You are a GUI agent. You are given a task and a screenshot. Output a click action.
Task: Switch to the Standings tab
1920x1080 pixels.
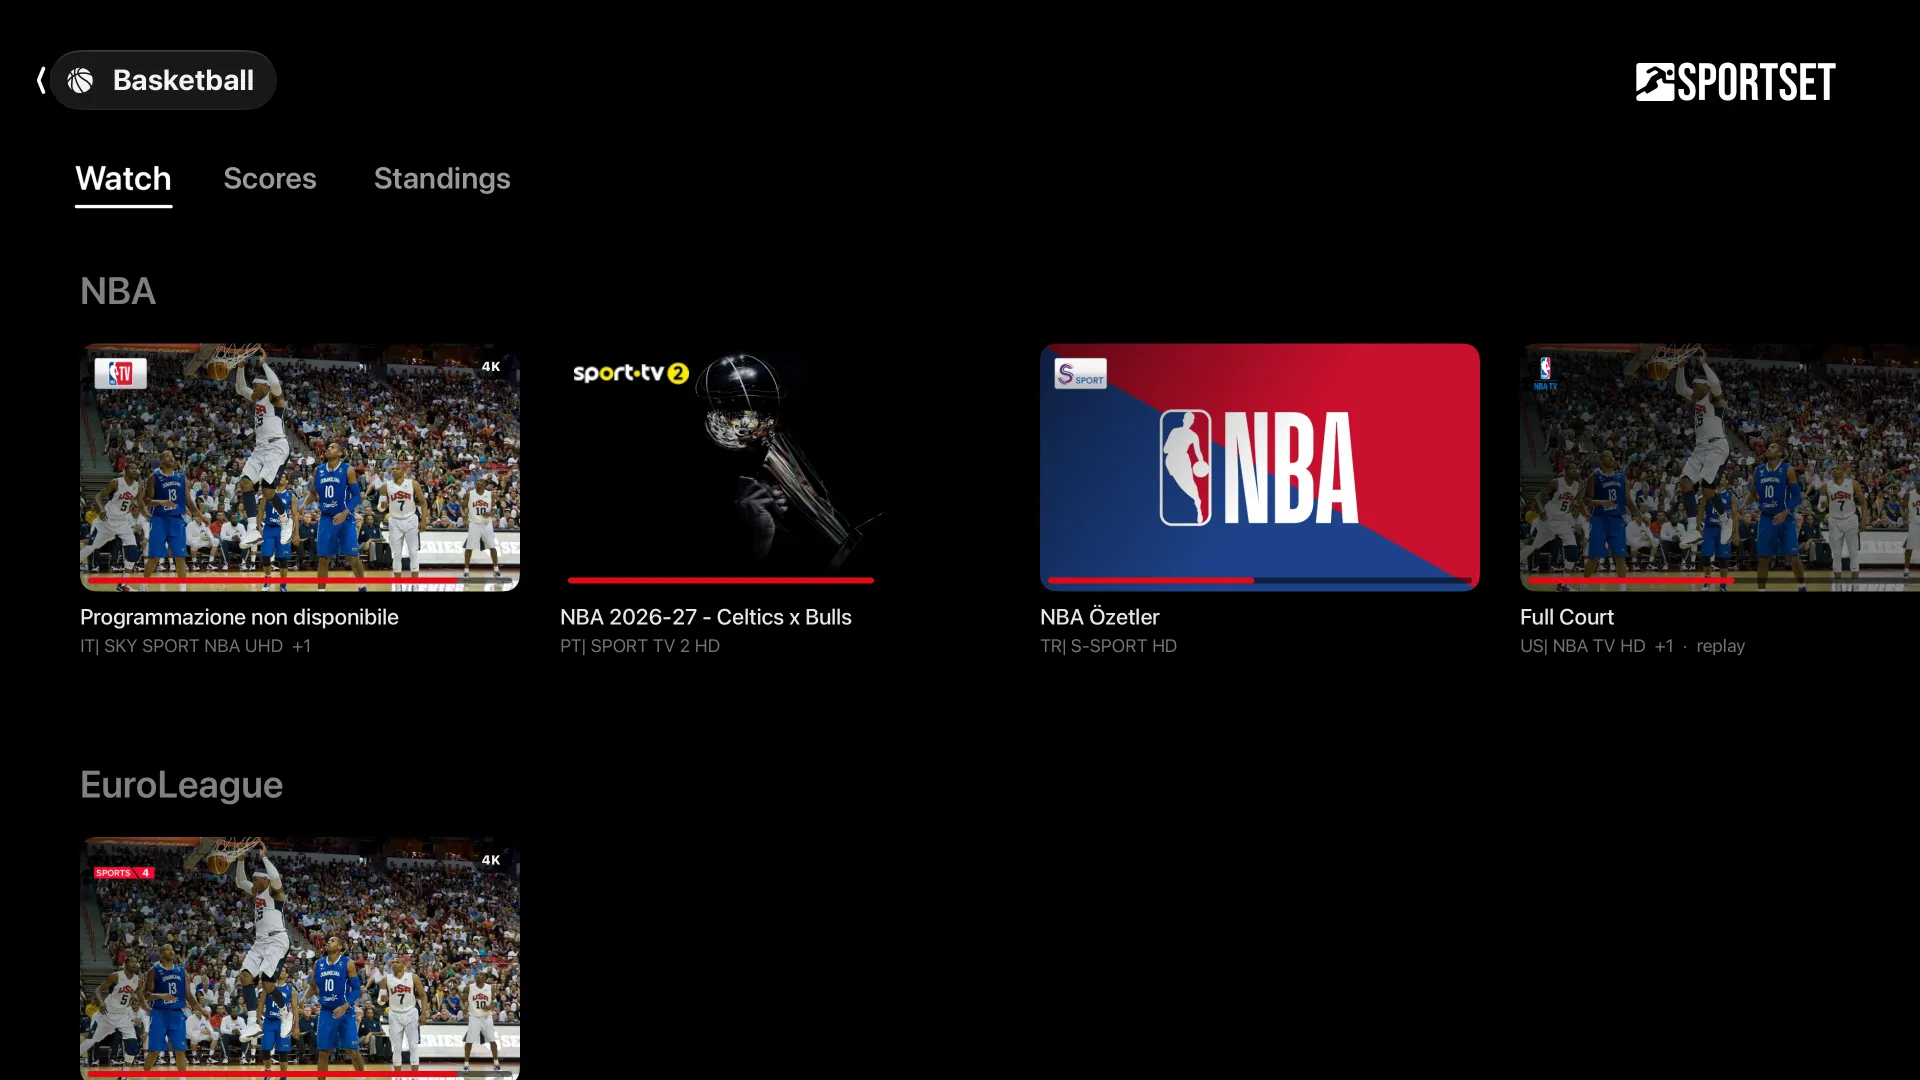point(442,179)
